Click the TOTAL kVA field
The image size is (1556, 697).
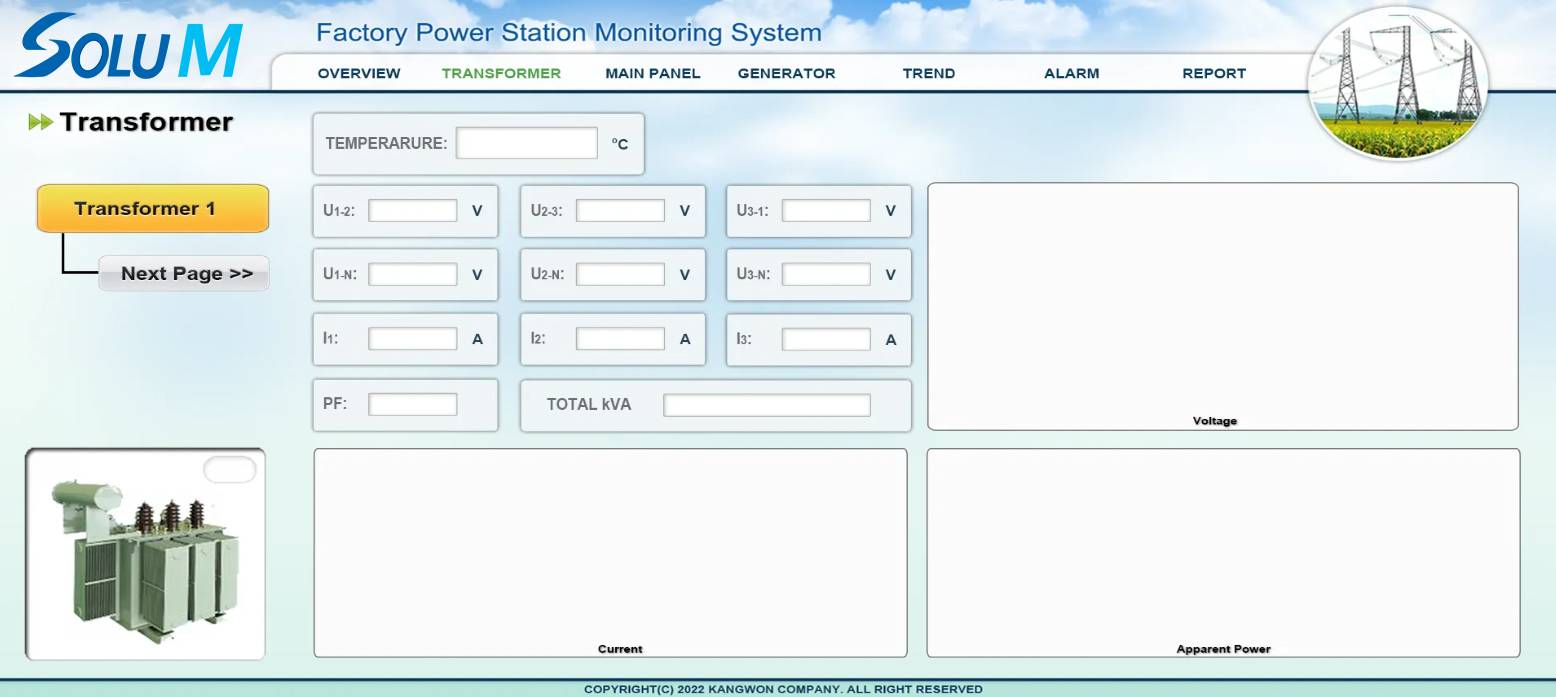tap(766, 405)
